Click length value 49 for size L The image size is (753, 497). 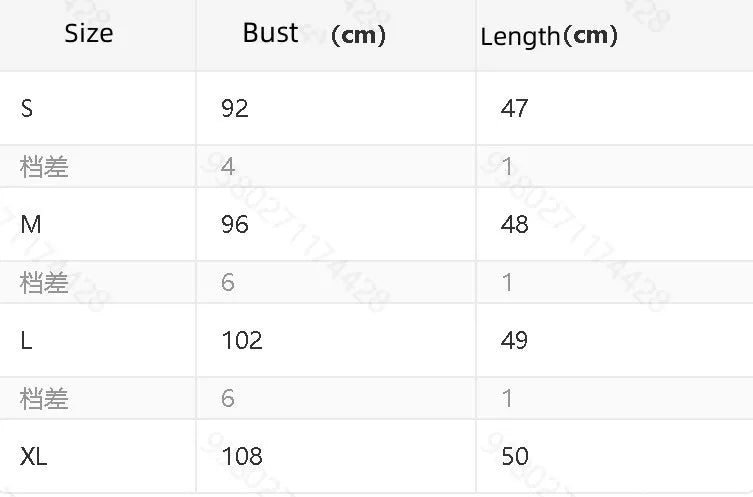(514, 340)
